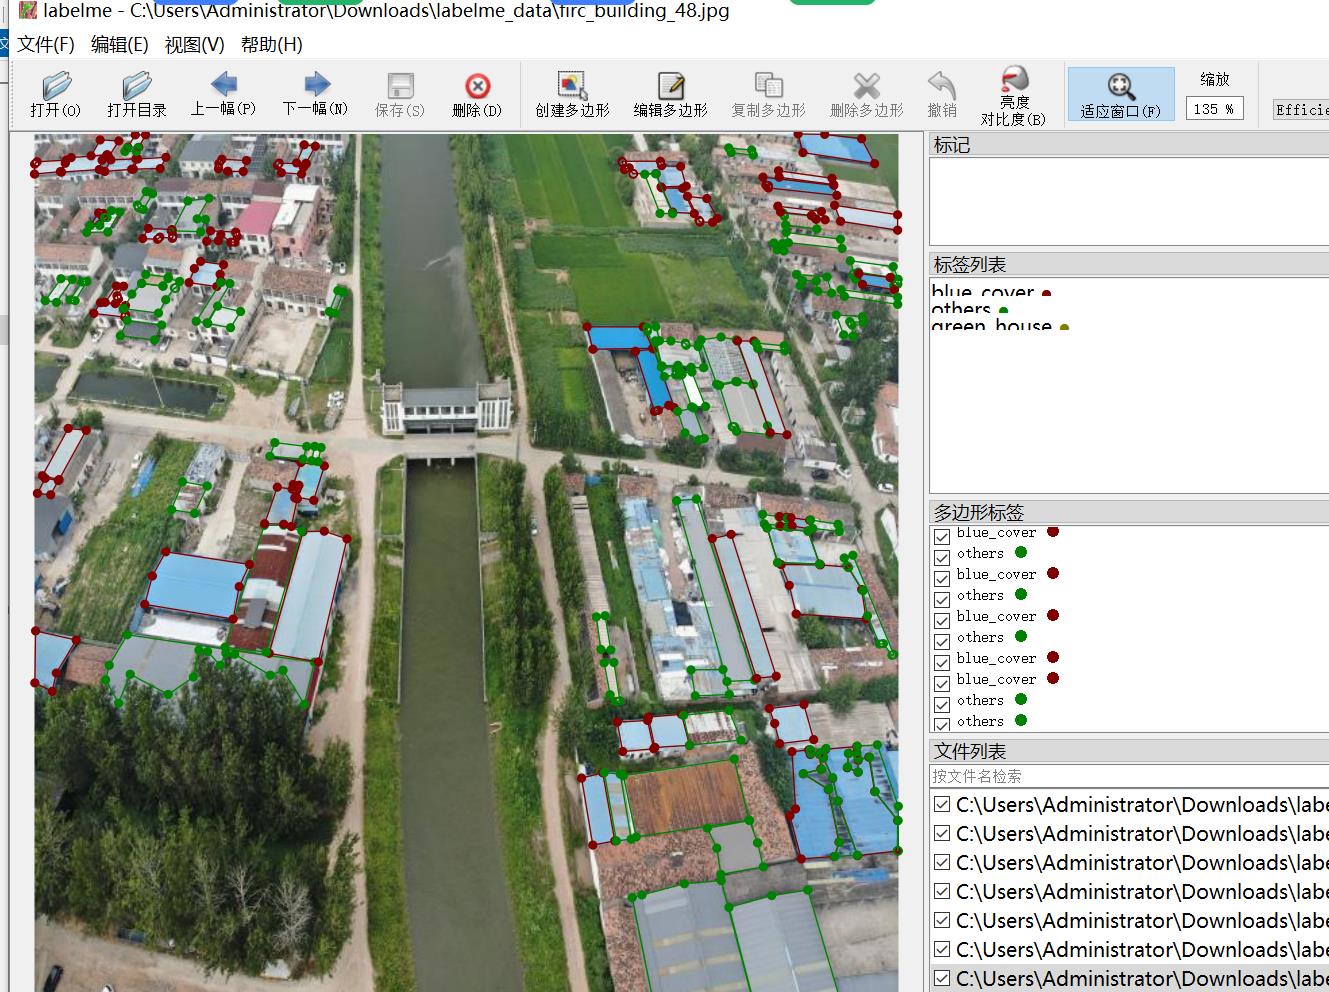Toggle checkbox of topmost file in file list
Screen dimensions: 1329x992
pos(942,805)
